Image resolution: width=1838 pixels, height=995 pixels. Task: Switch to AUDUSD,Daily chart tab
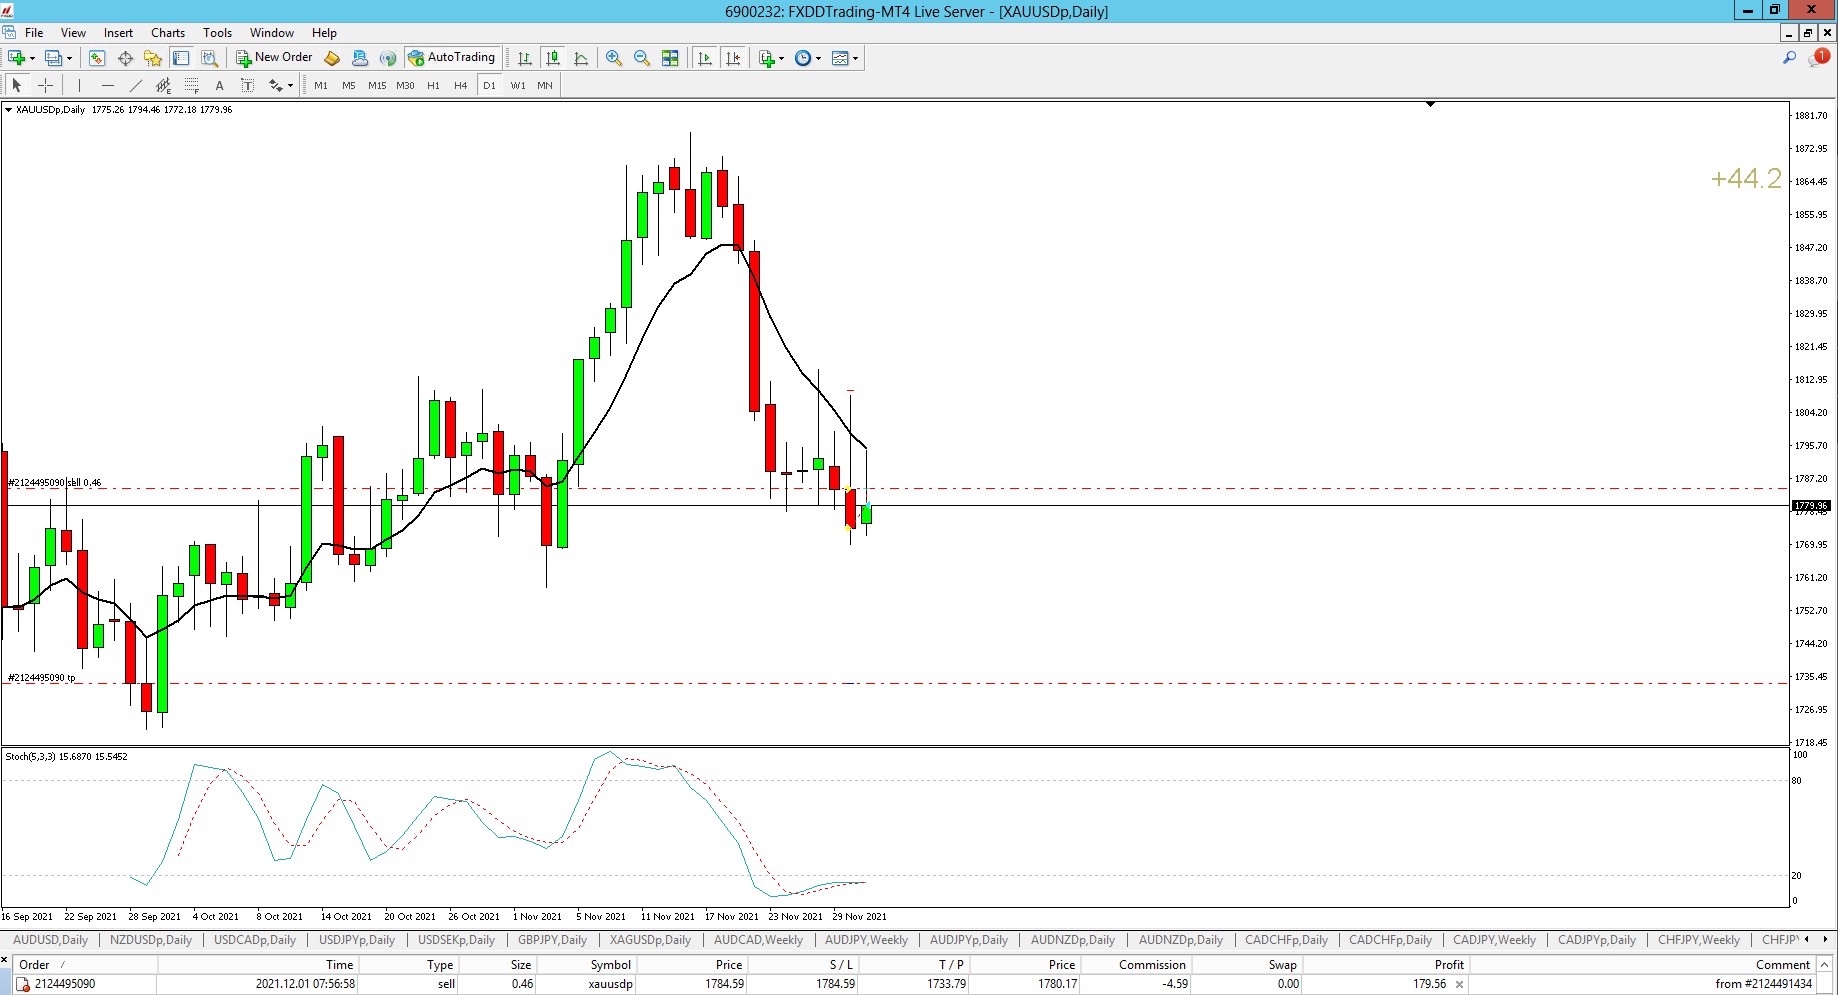coord(50,940)
